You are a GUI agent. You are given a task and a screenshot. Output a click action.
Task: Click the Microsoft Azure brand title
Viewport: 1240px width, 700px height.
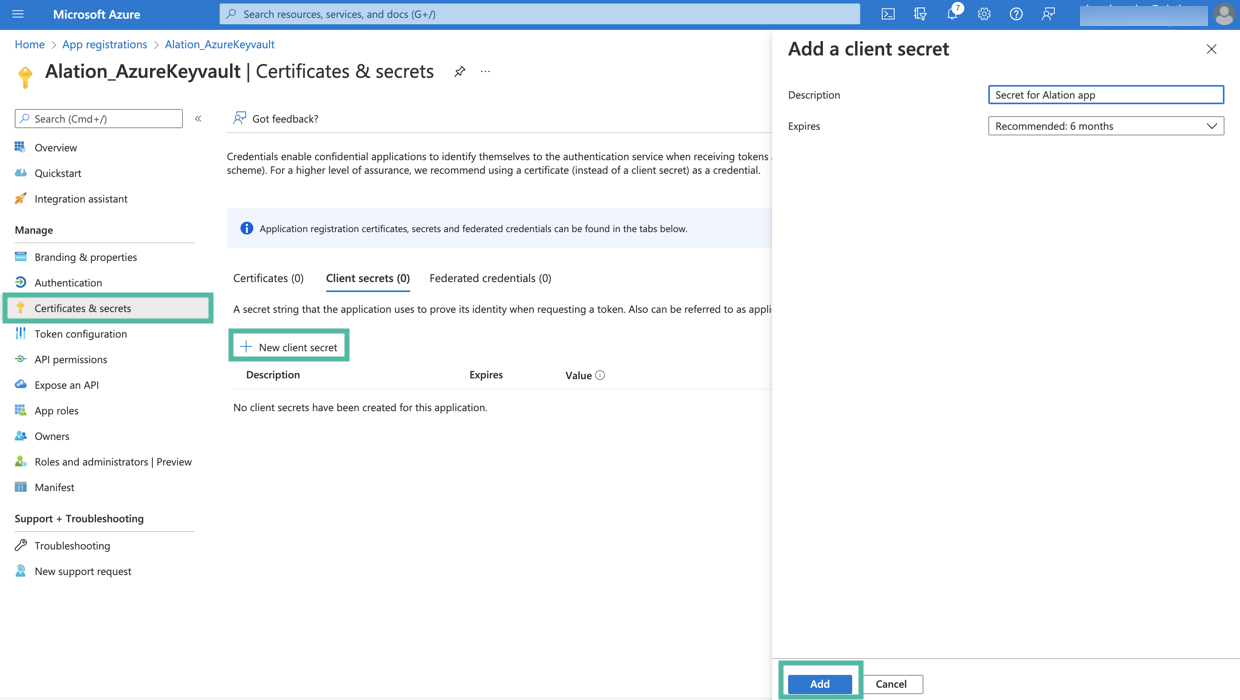(96, 14)
